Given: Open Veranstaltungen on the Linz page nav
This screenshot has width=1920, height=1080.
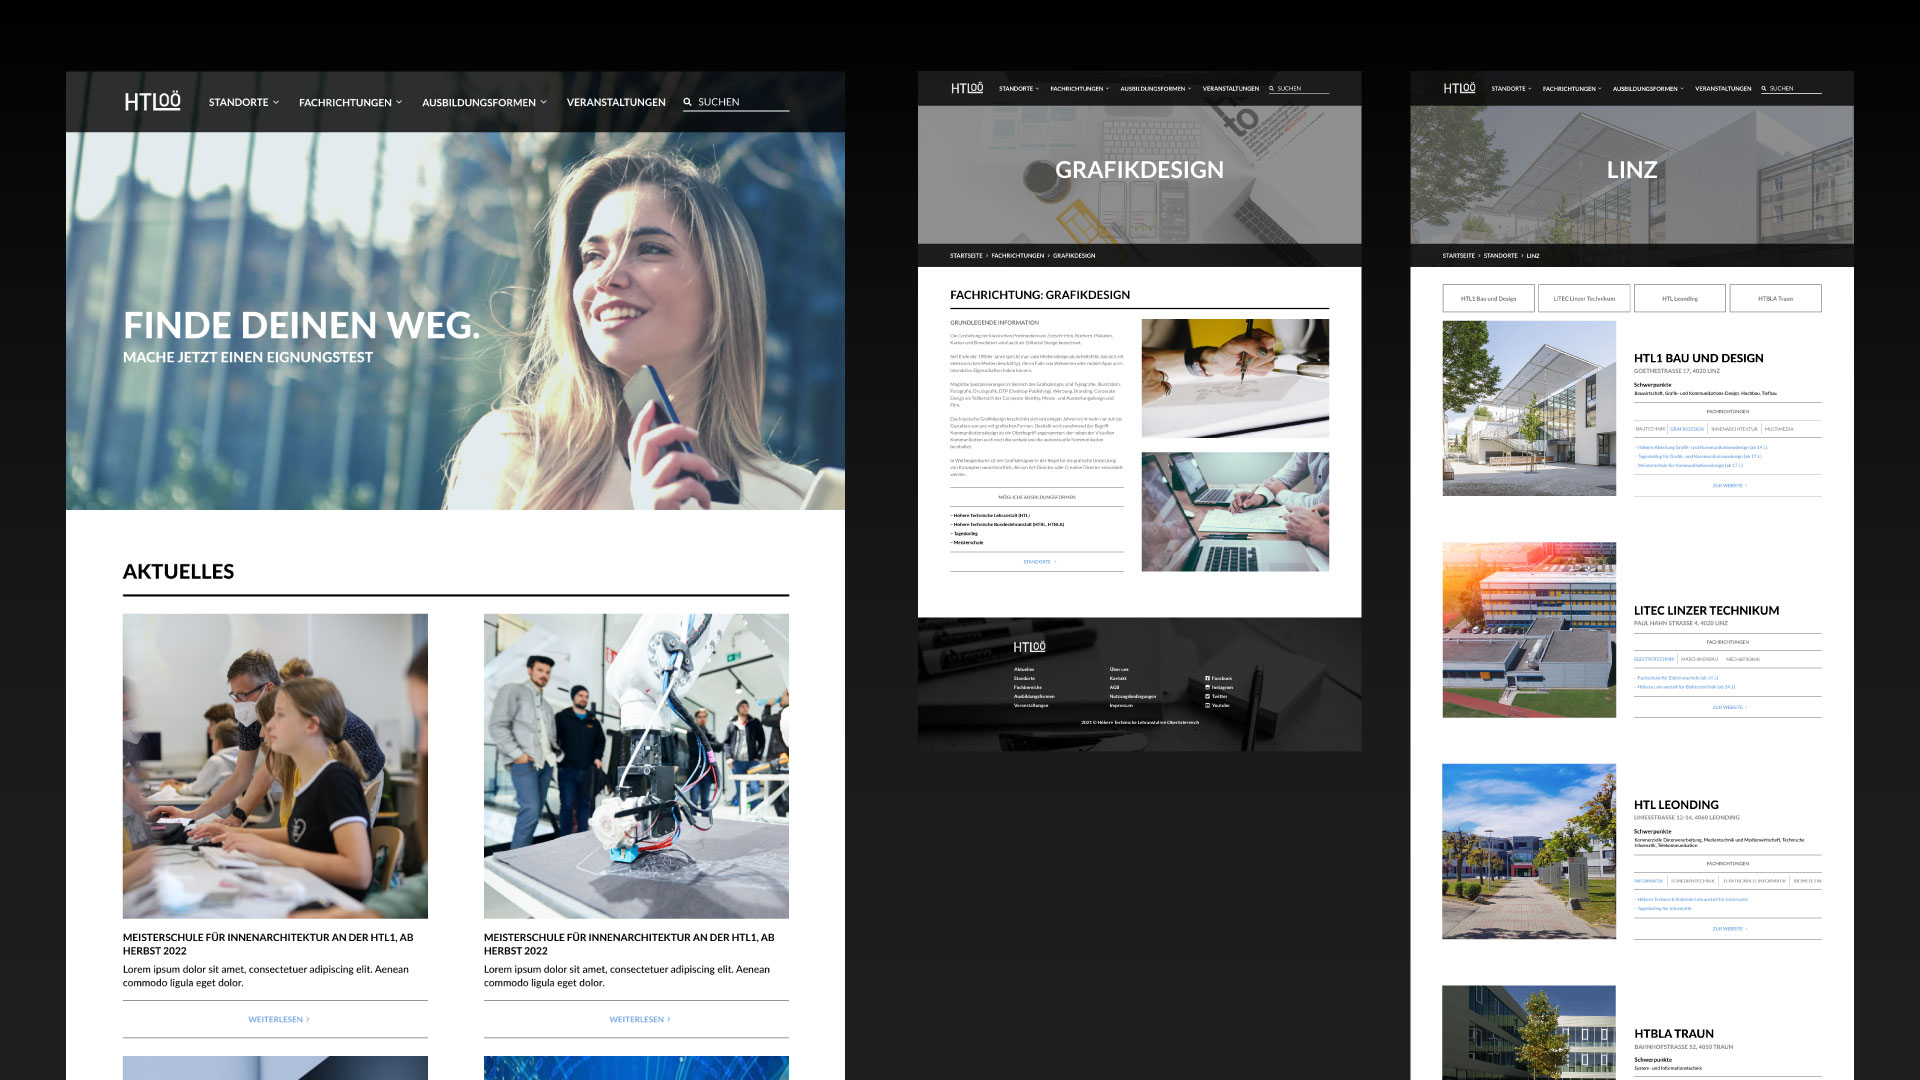Looking at the screenshot, I should point(1722,89).
